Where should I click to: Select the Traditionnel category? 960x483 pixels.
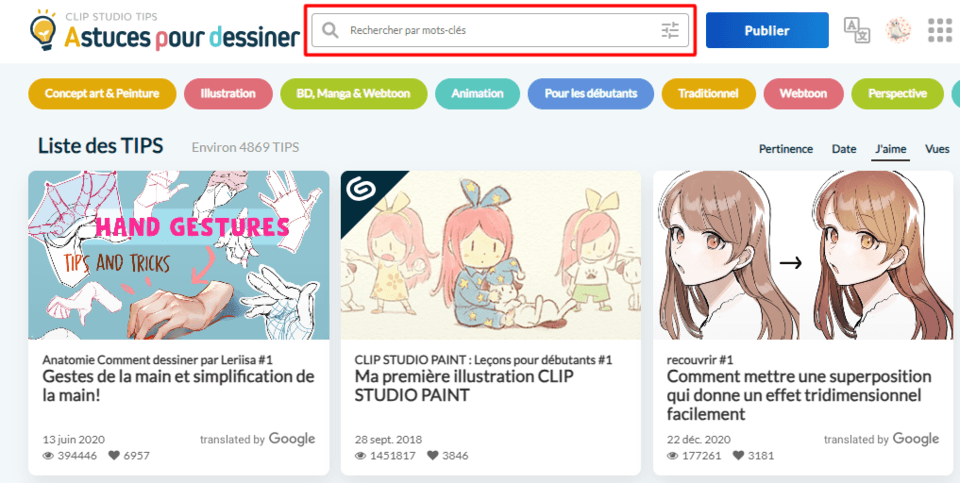(x=708, y=94)
